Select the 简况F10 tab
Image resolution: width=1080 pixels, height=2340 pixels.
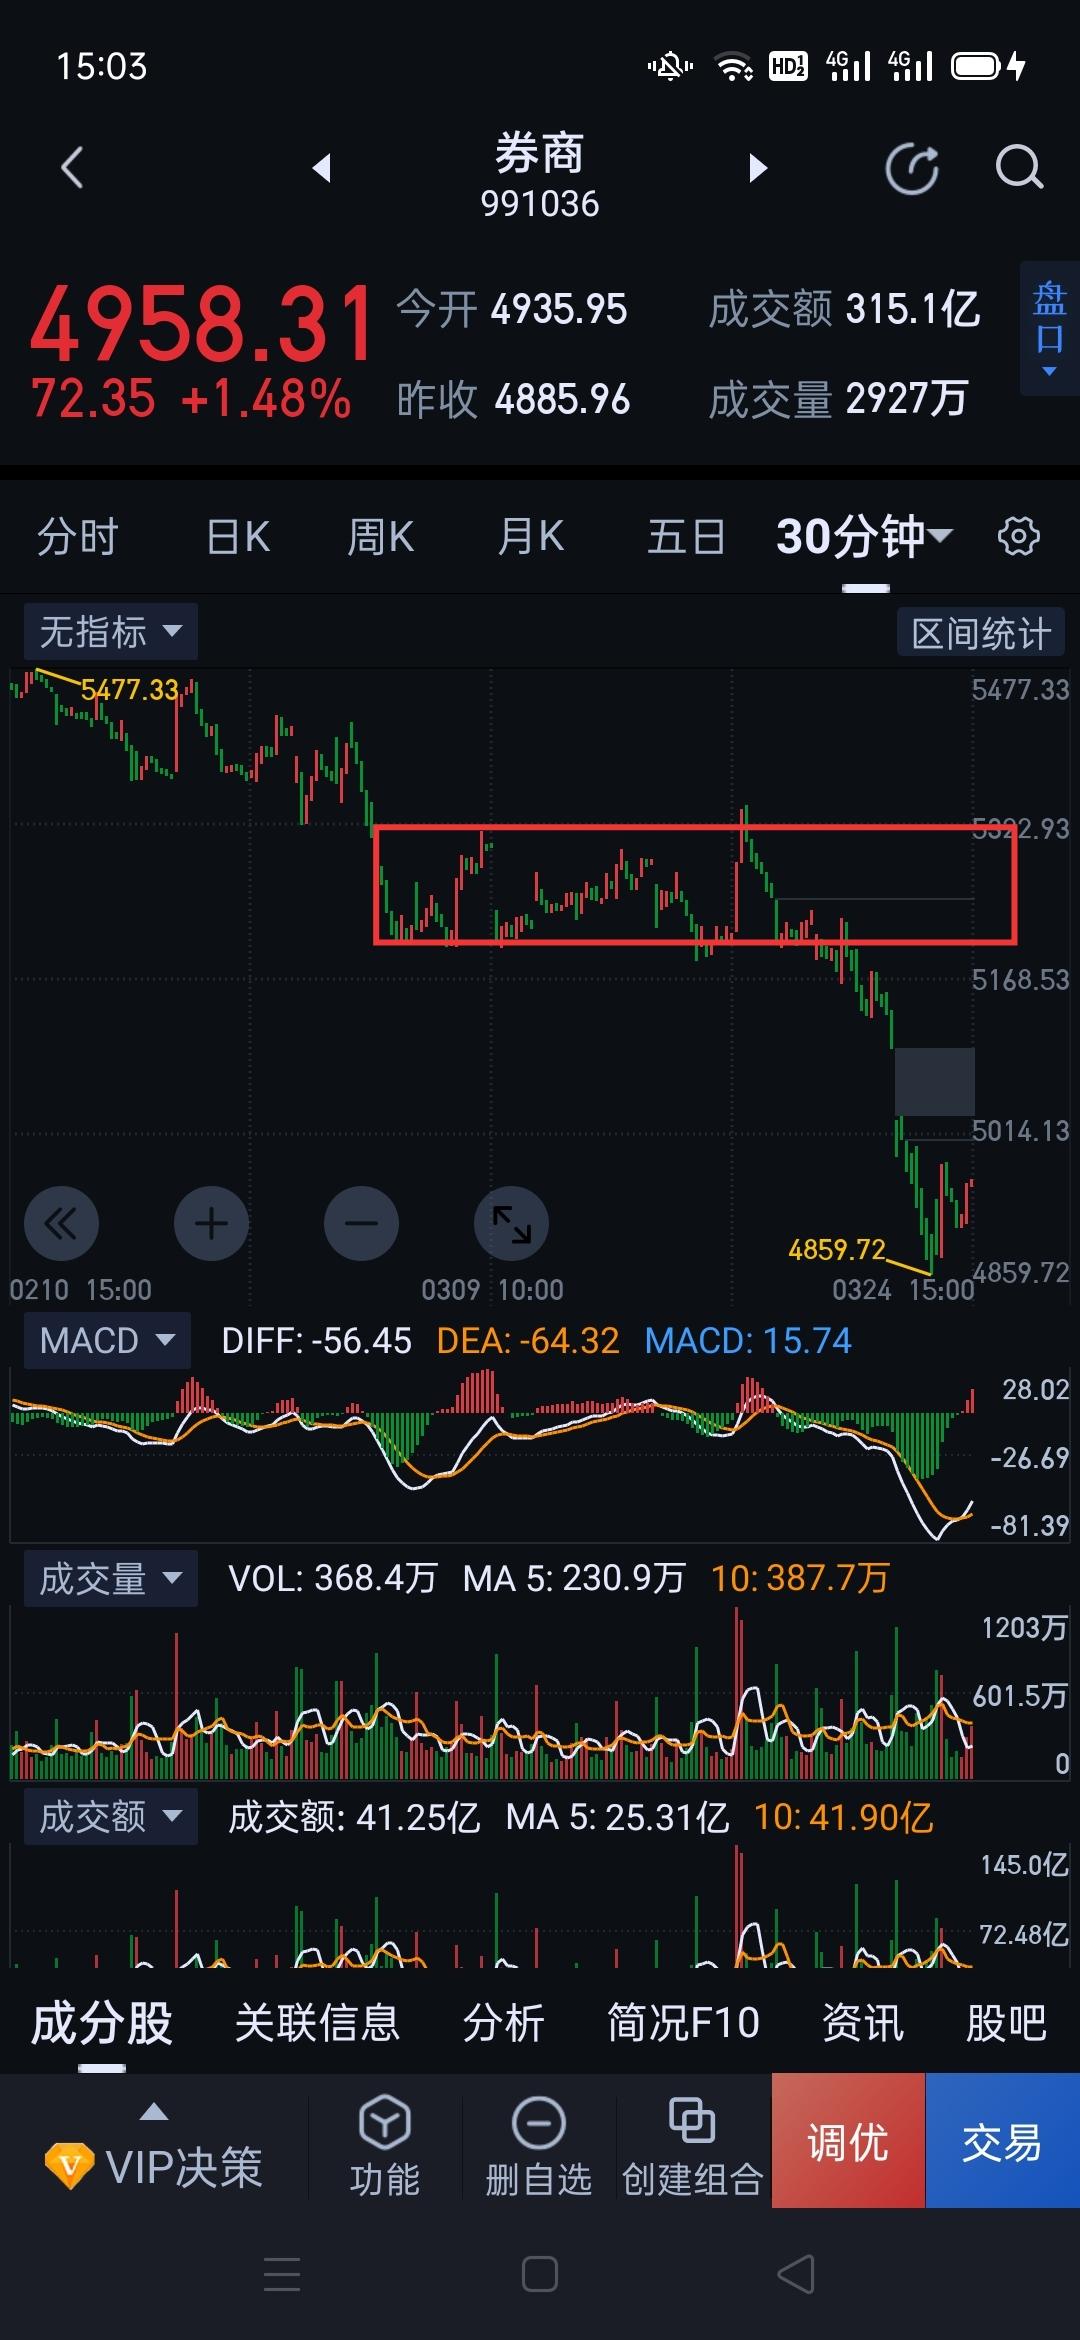[x=684, y=2023]
